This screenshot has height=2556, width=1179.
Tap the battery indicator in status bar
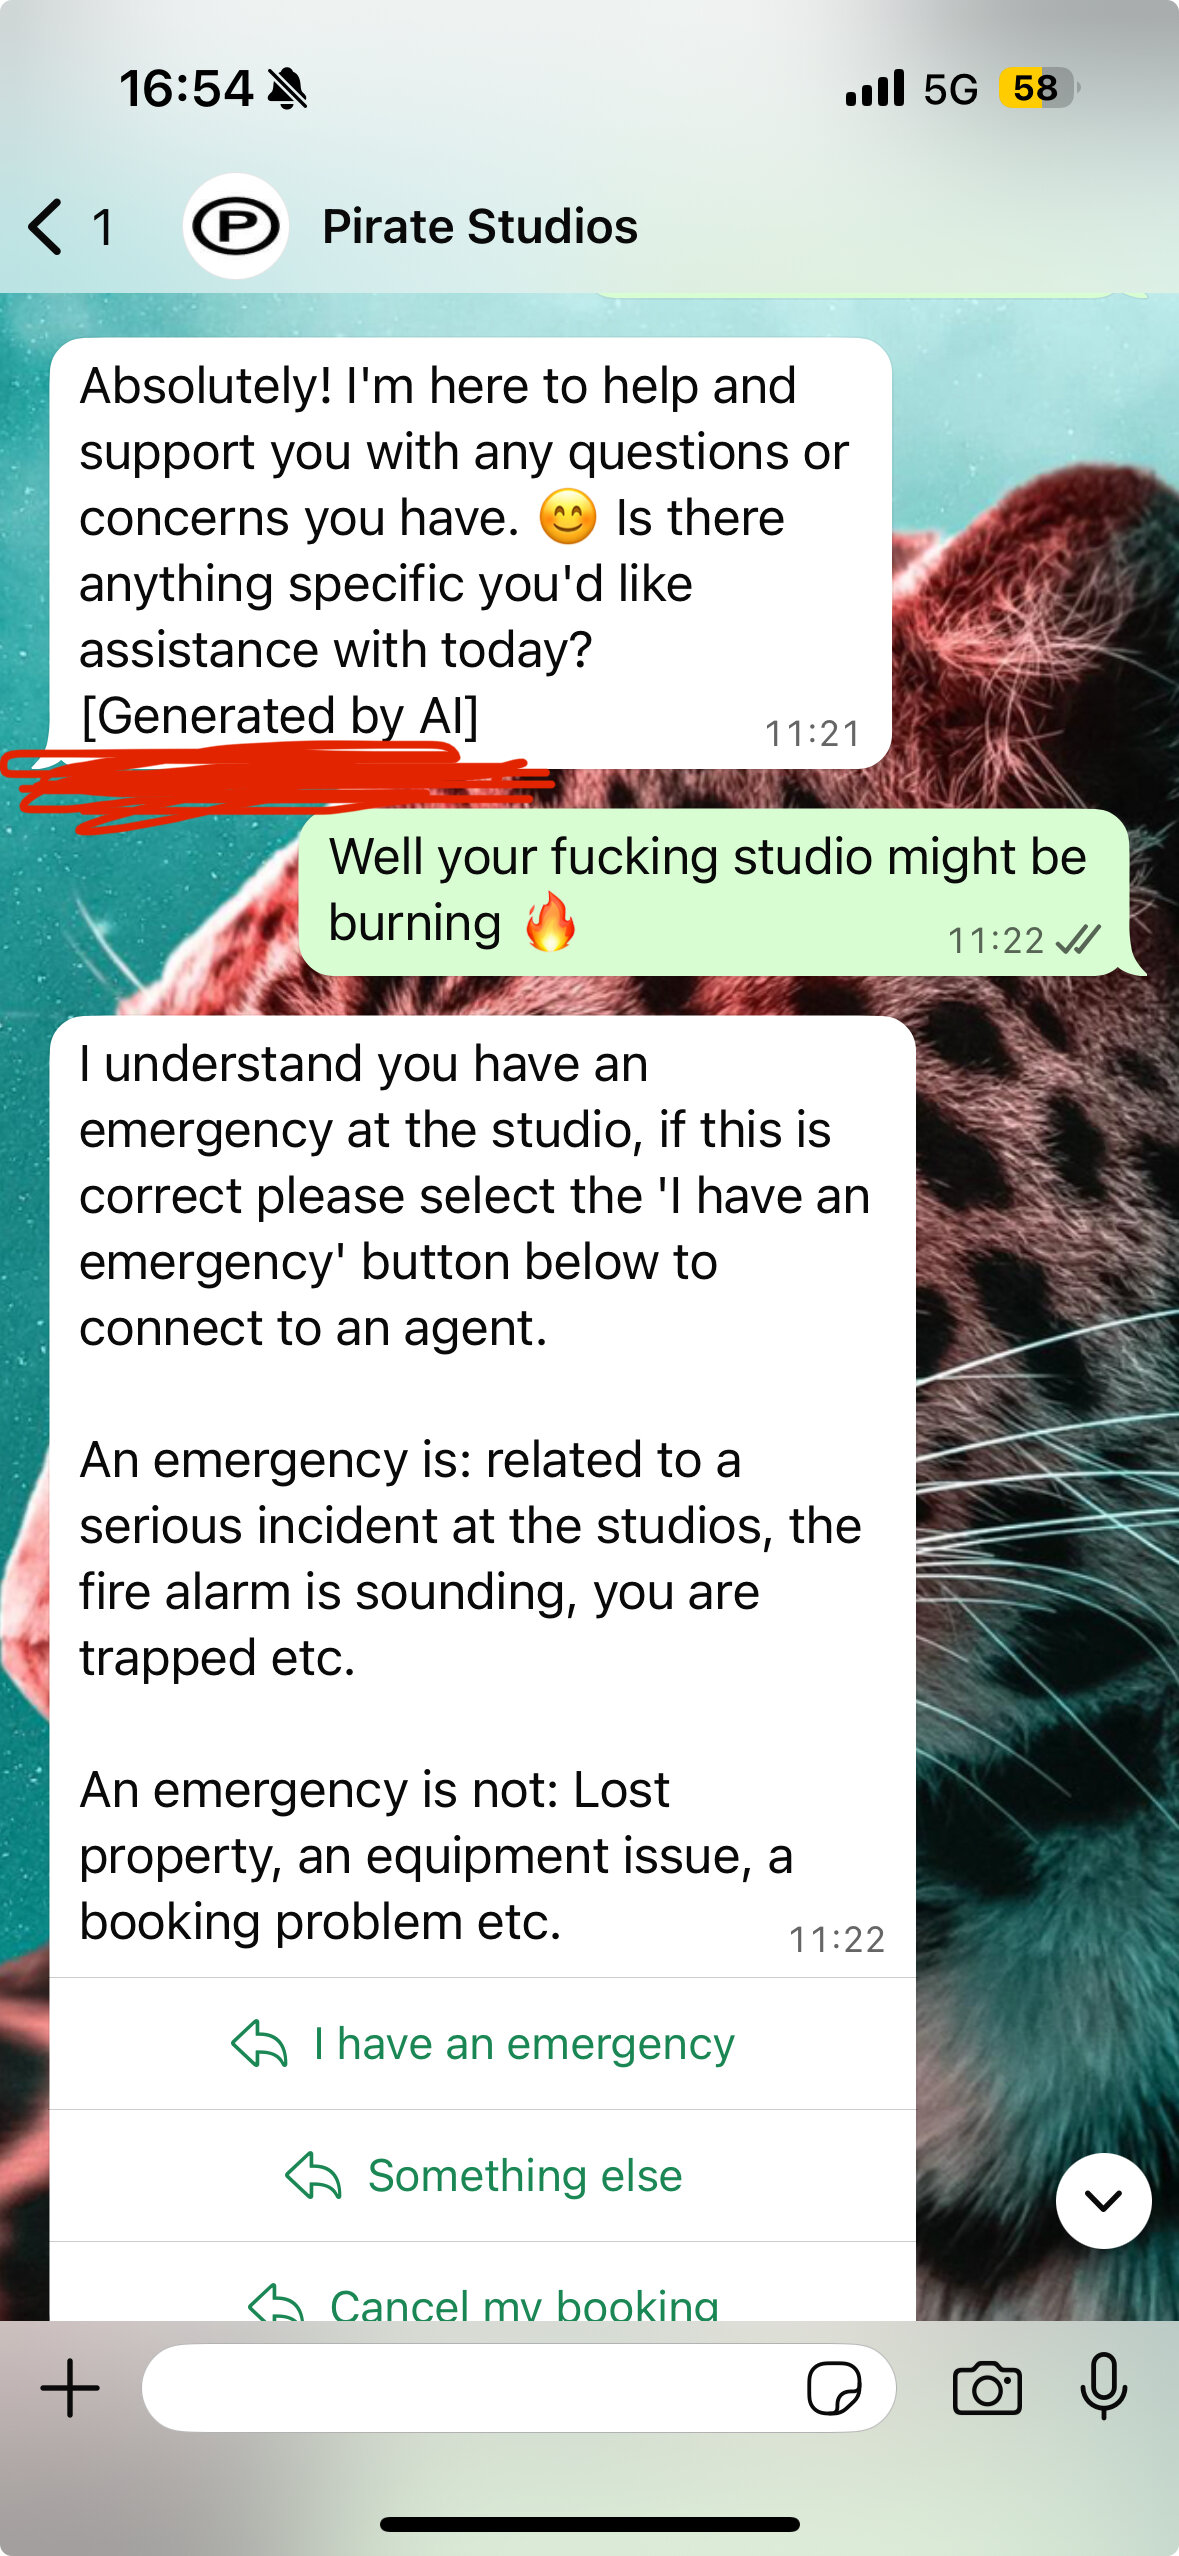point(1039,88)
